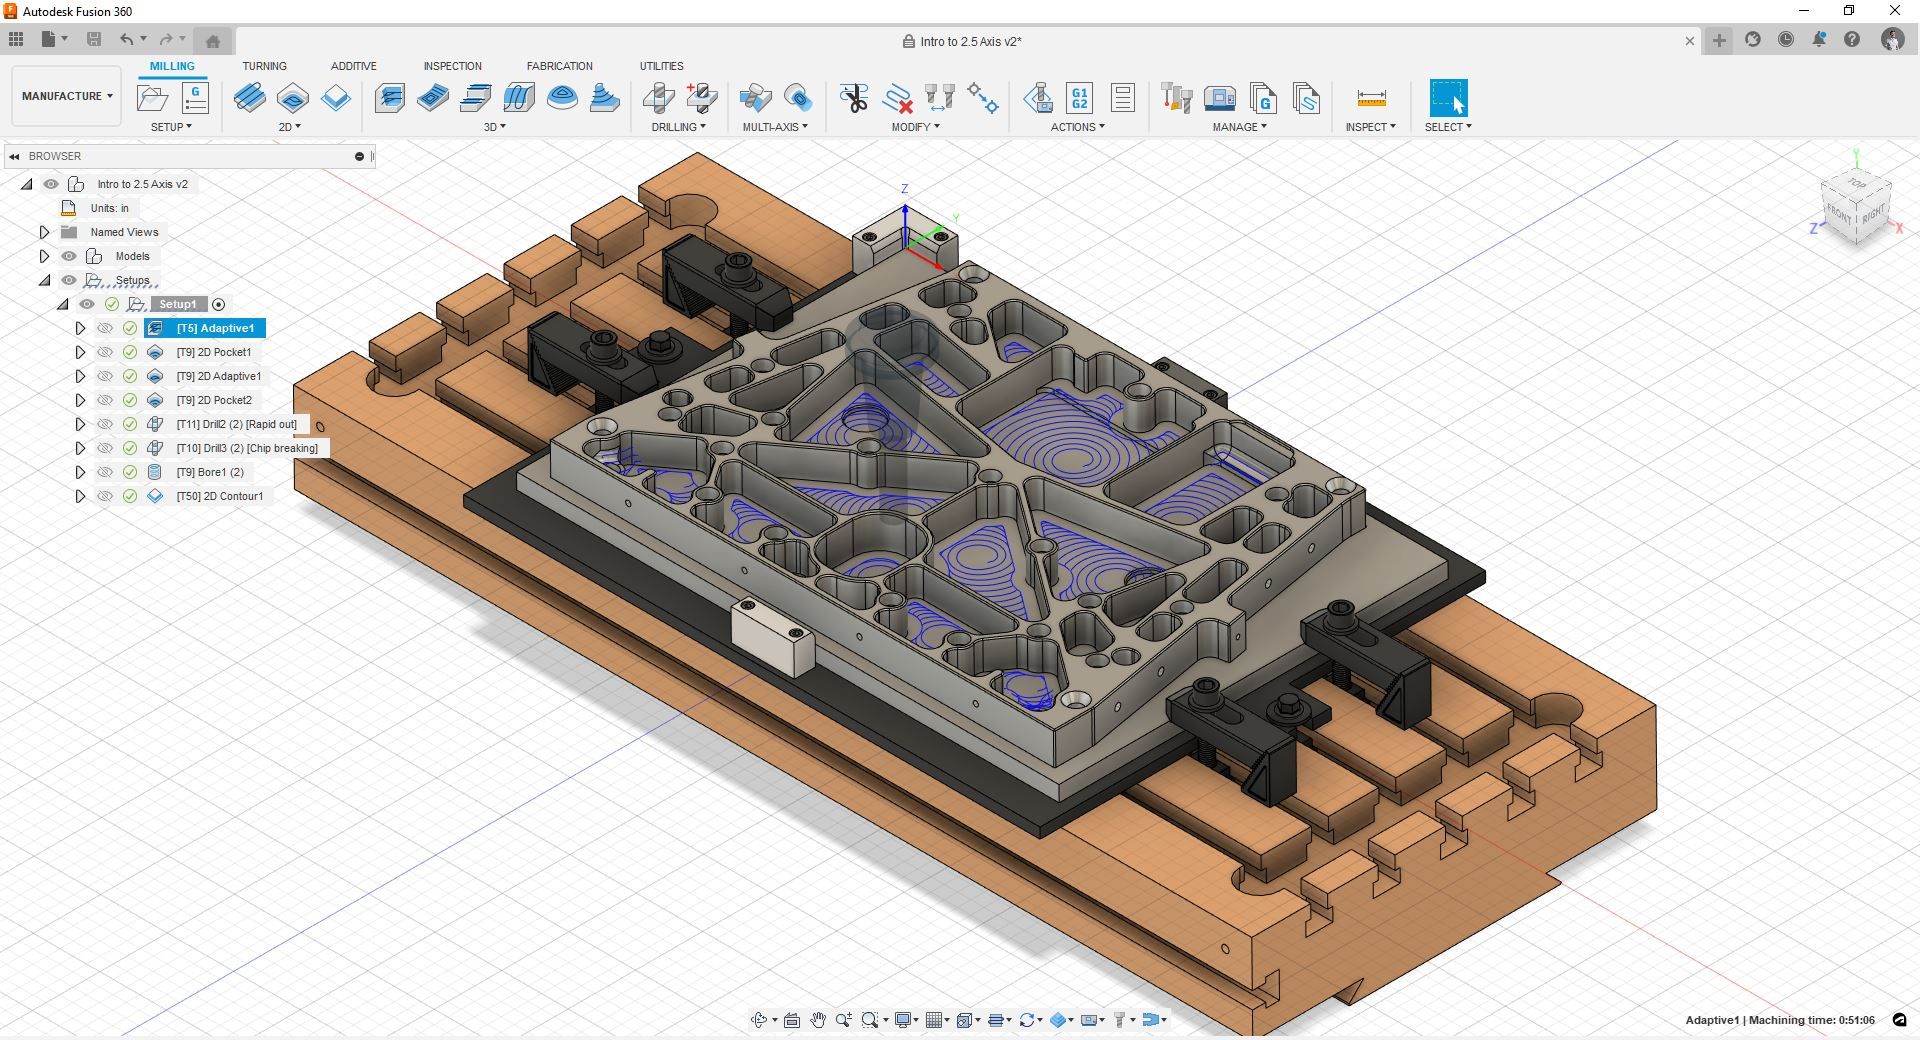
Task: Open the MANUFACTURE workspace dropdown
Action: pos(67,96)
